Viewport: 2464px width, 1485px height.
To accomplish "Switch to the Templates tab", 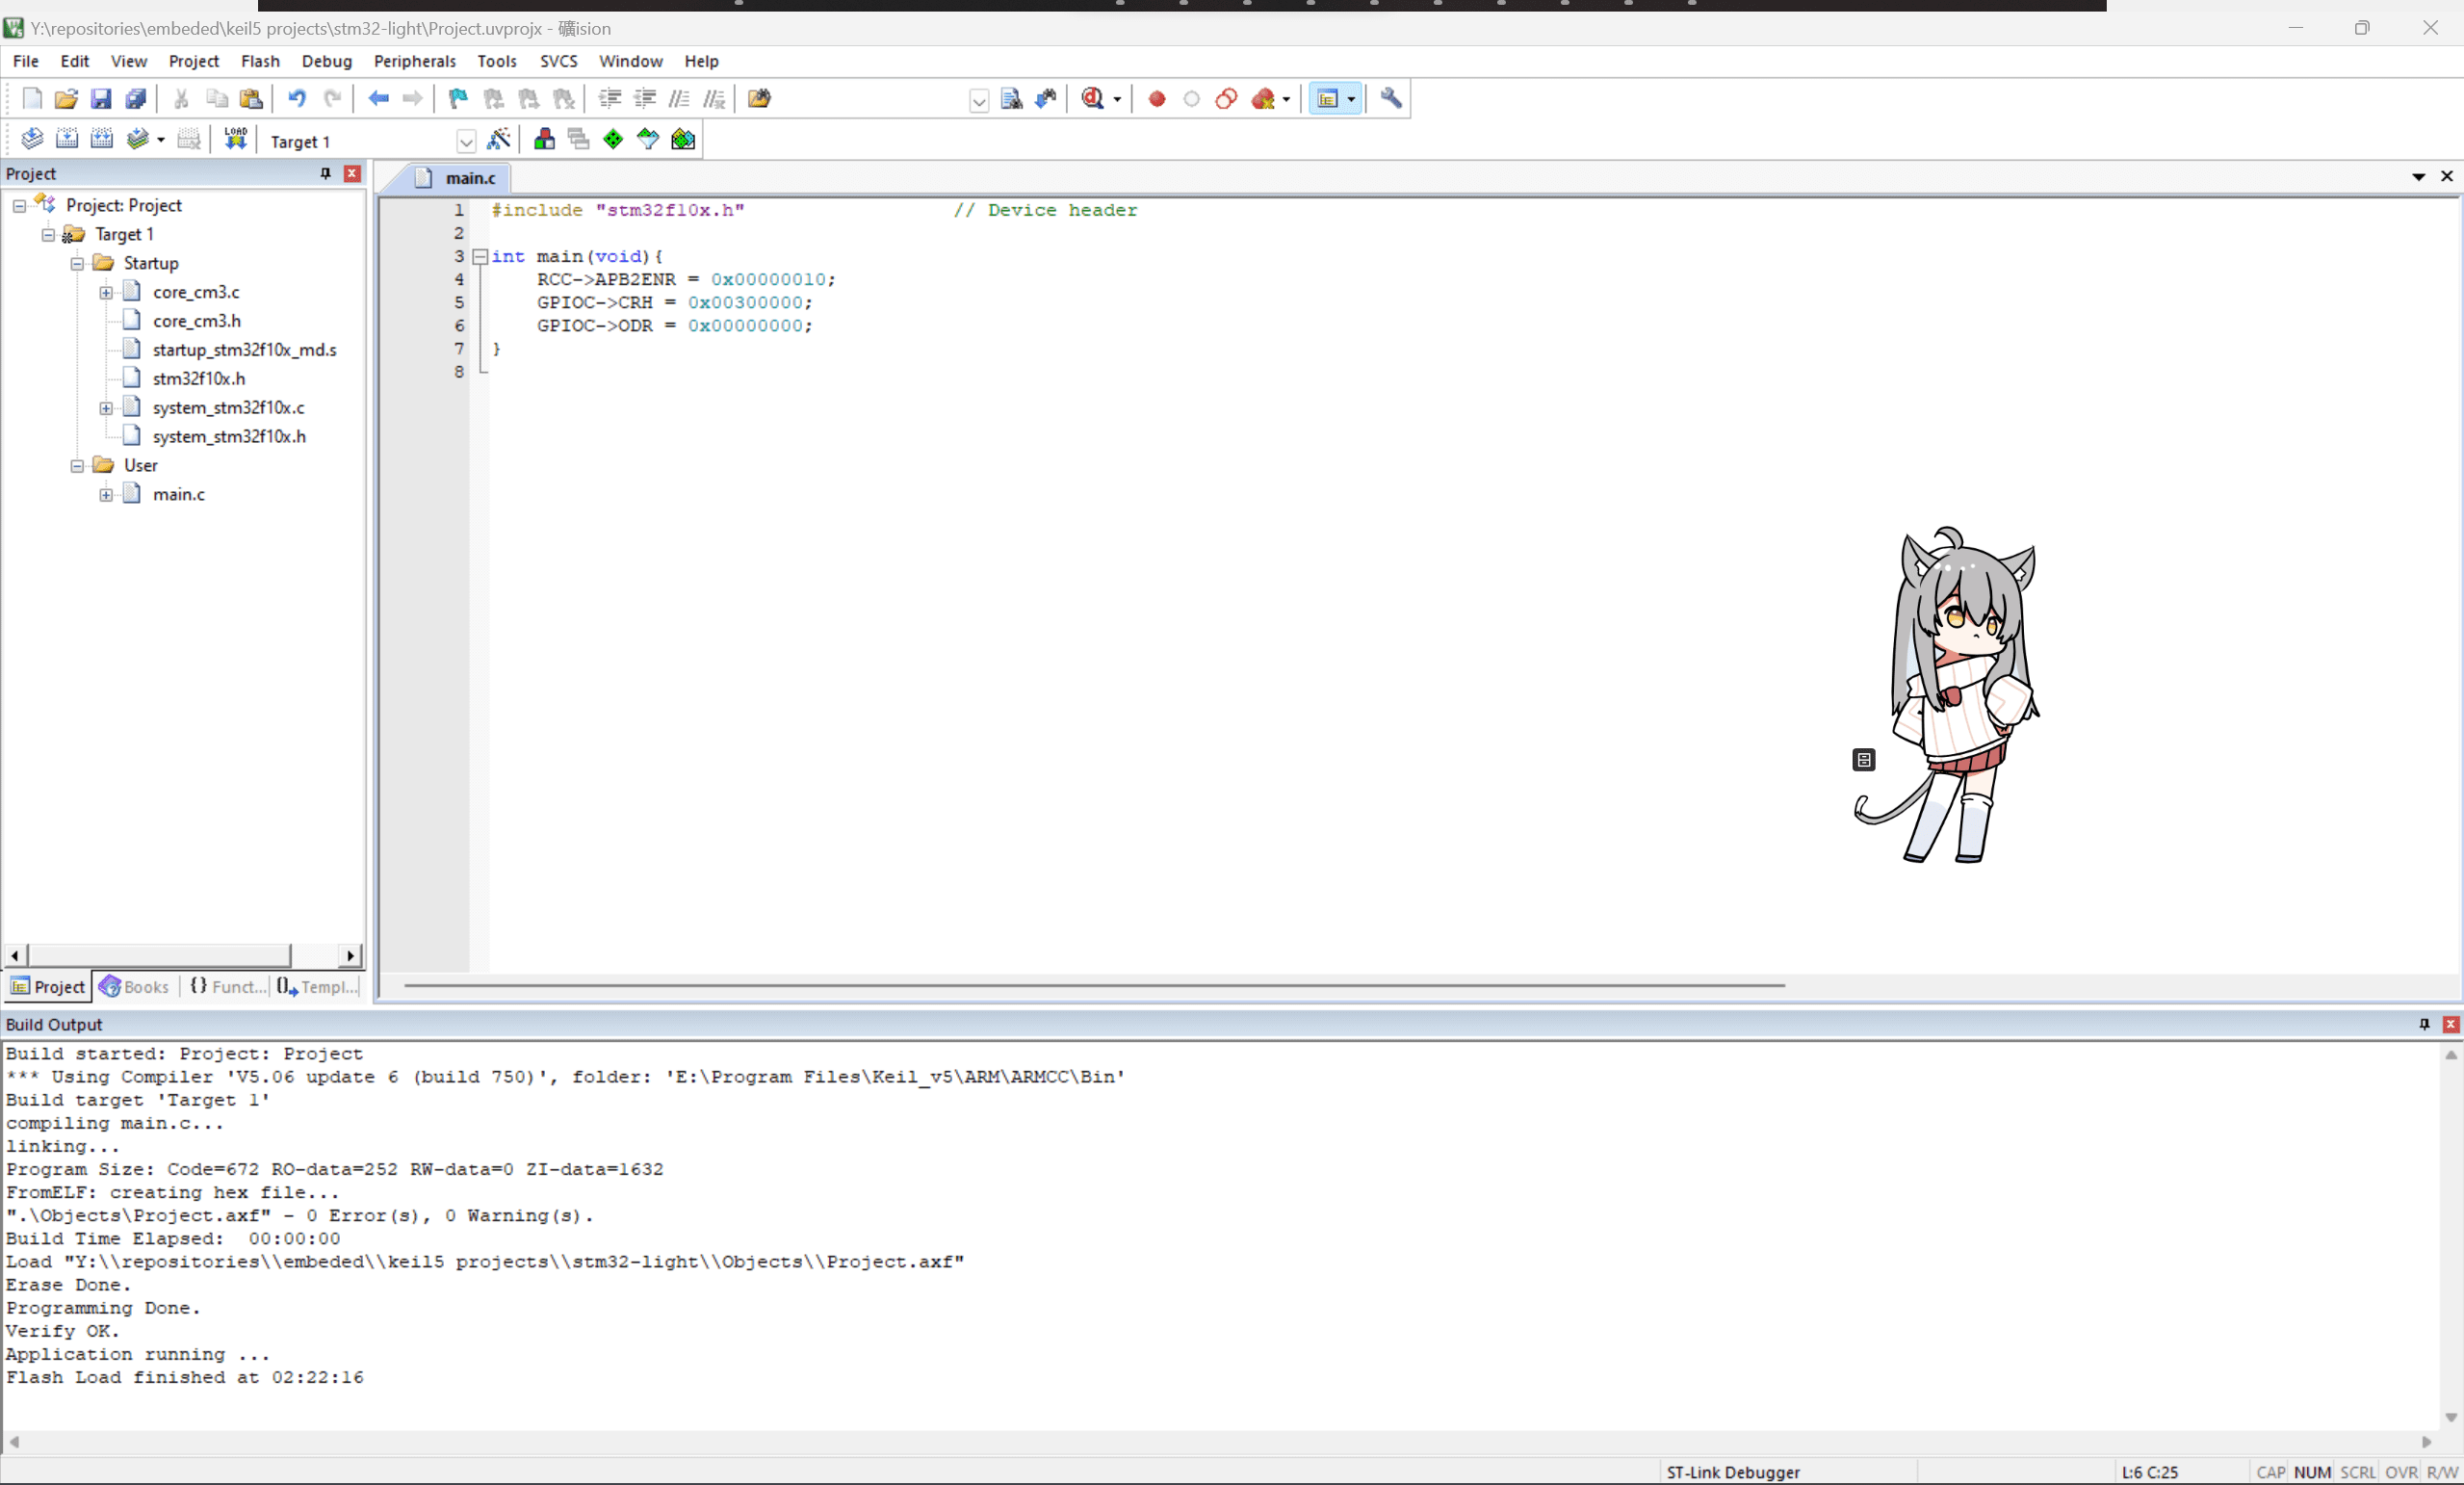I will click(317, 987).
